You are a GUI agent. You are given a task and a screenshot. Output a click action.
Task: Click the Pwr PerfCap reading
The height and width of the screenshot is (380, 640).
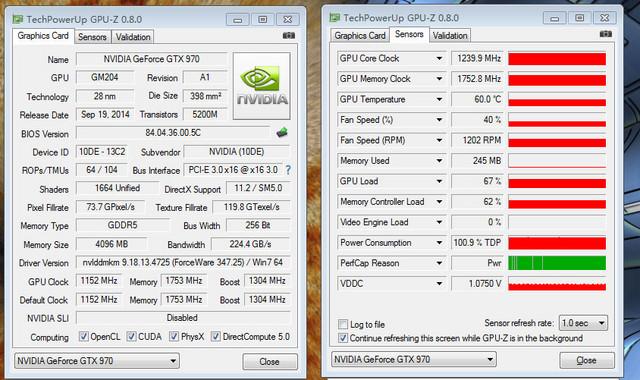point(477,263)
